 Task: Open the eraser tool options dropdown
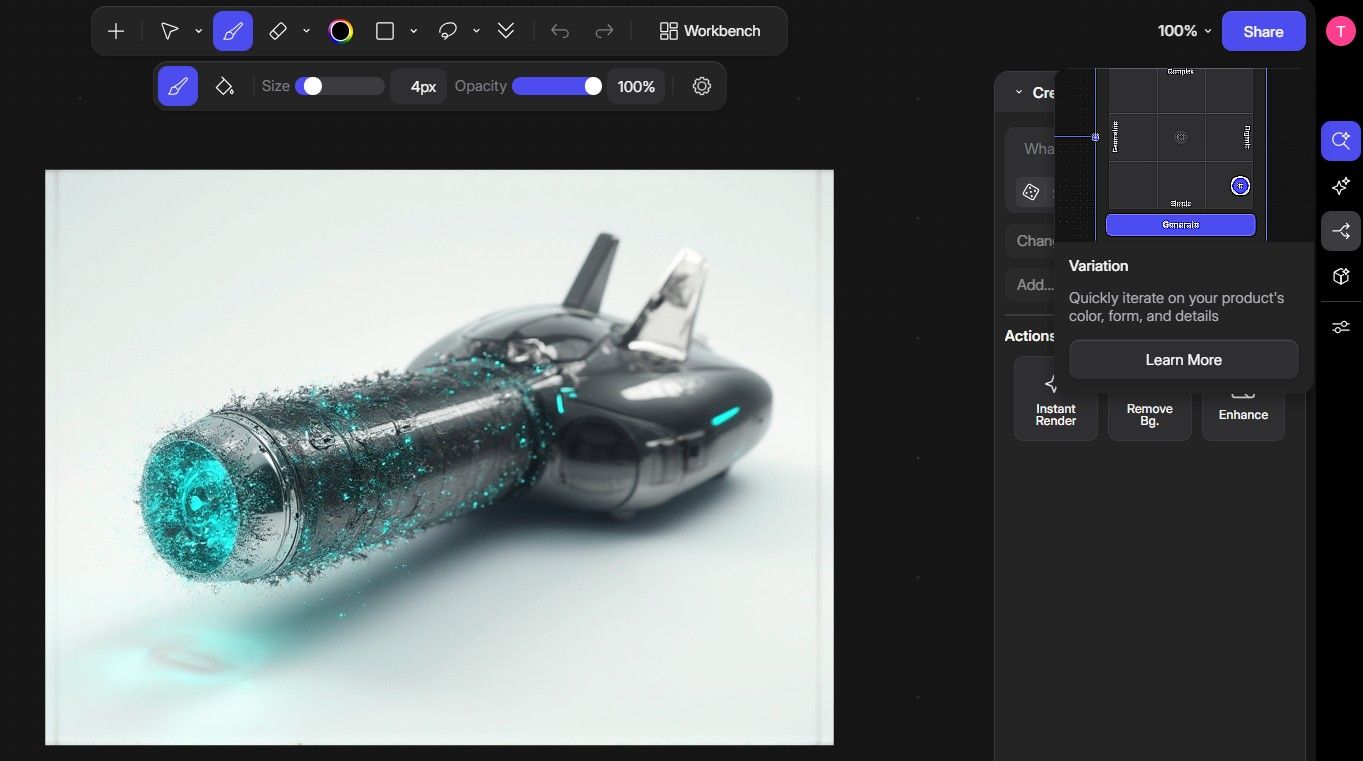coord(306,31)
